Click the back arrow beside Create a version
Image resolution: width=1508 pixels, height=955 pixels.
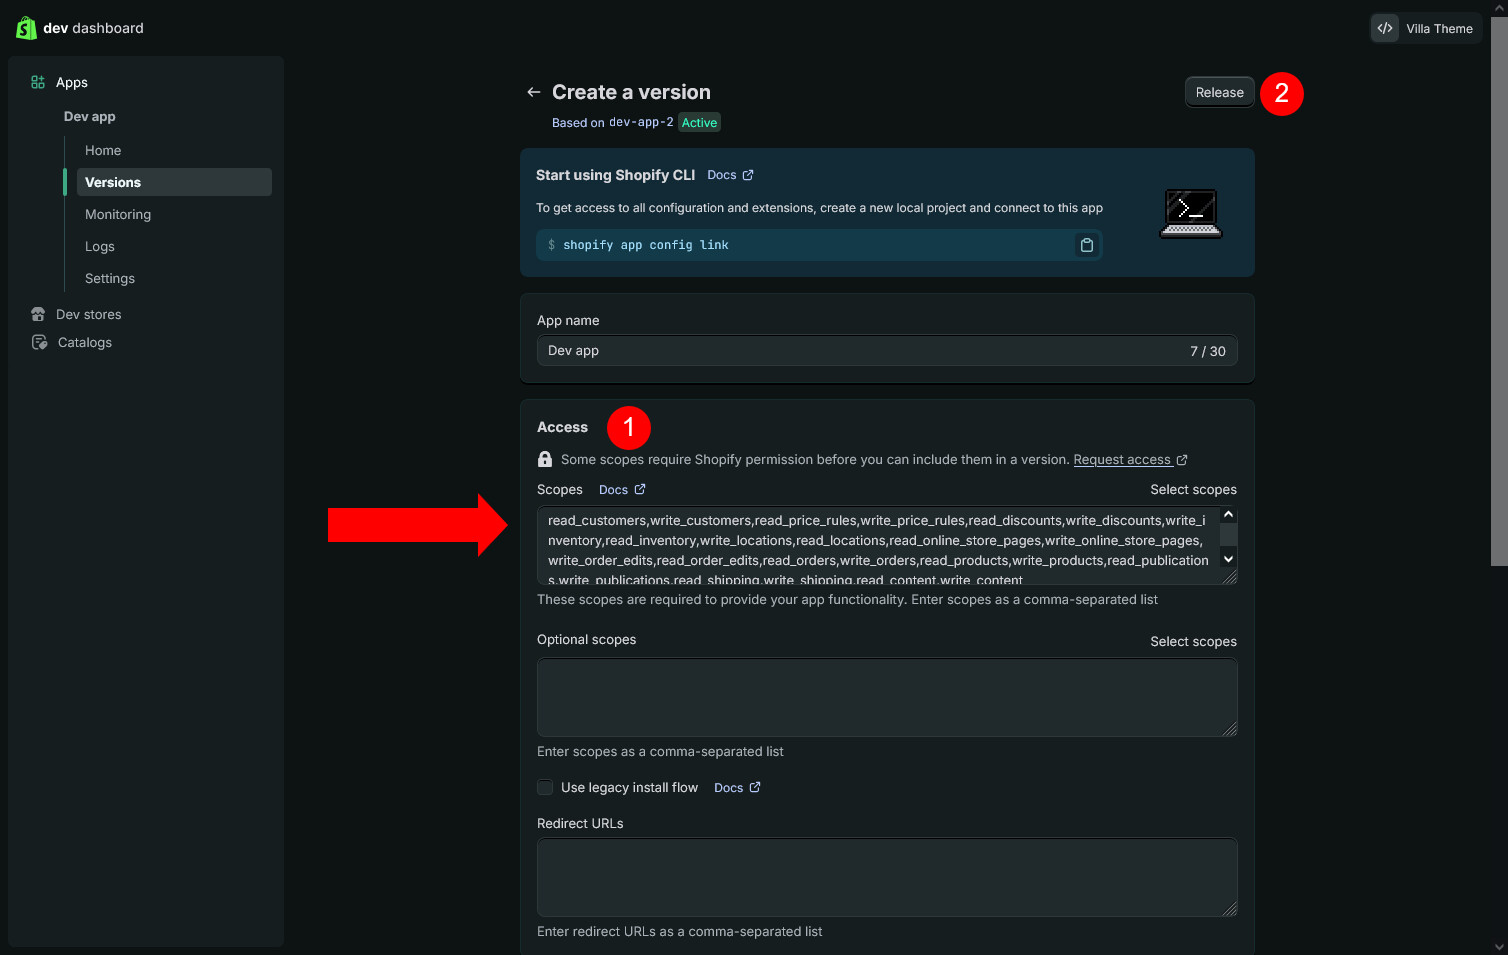(x=533, y=92)
